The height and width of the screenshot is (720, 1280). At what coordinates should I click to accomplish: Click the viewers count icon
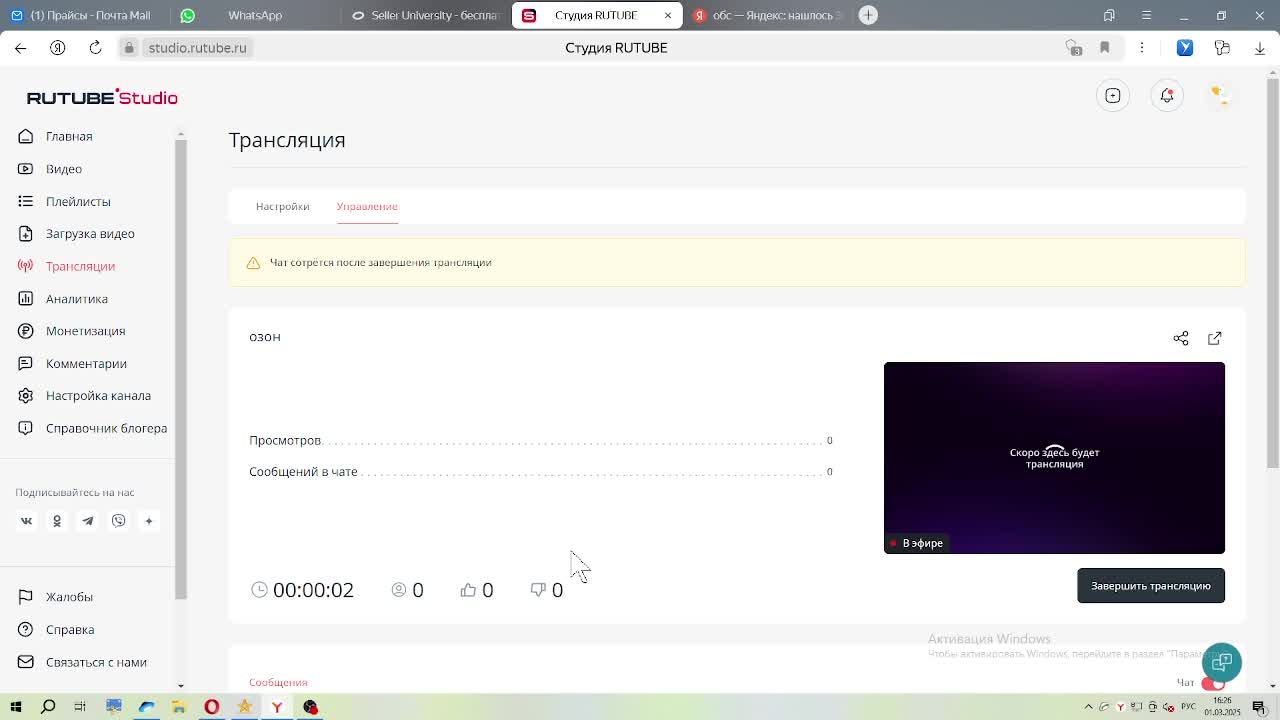point(399,590)
